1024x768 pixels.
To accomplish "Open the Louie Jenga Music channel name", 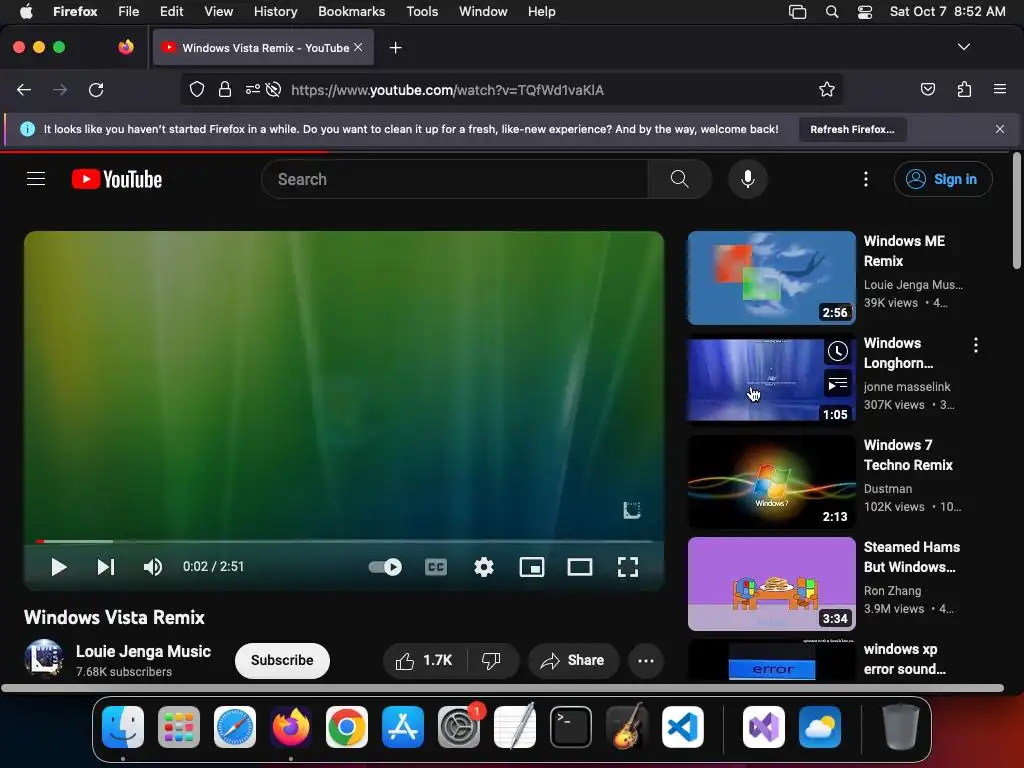I will 143,651.
